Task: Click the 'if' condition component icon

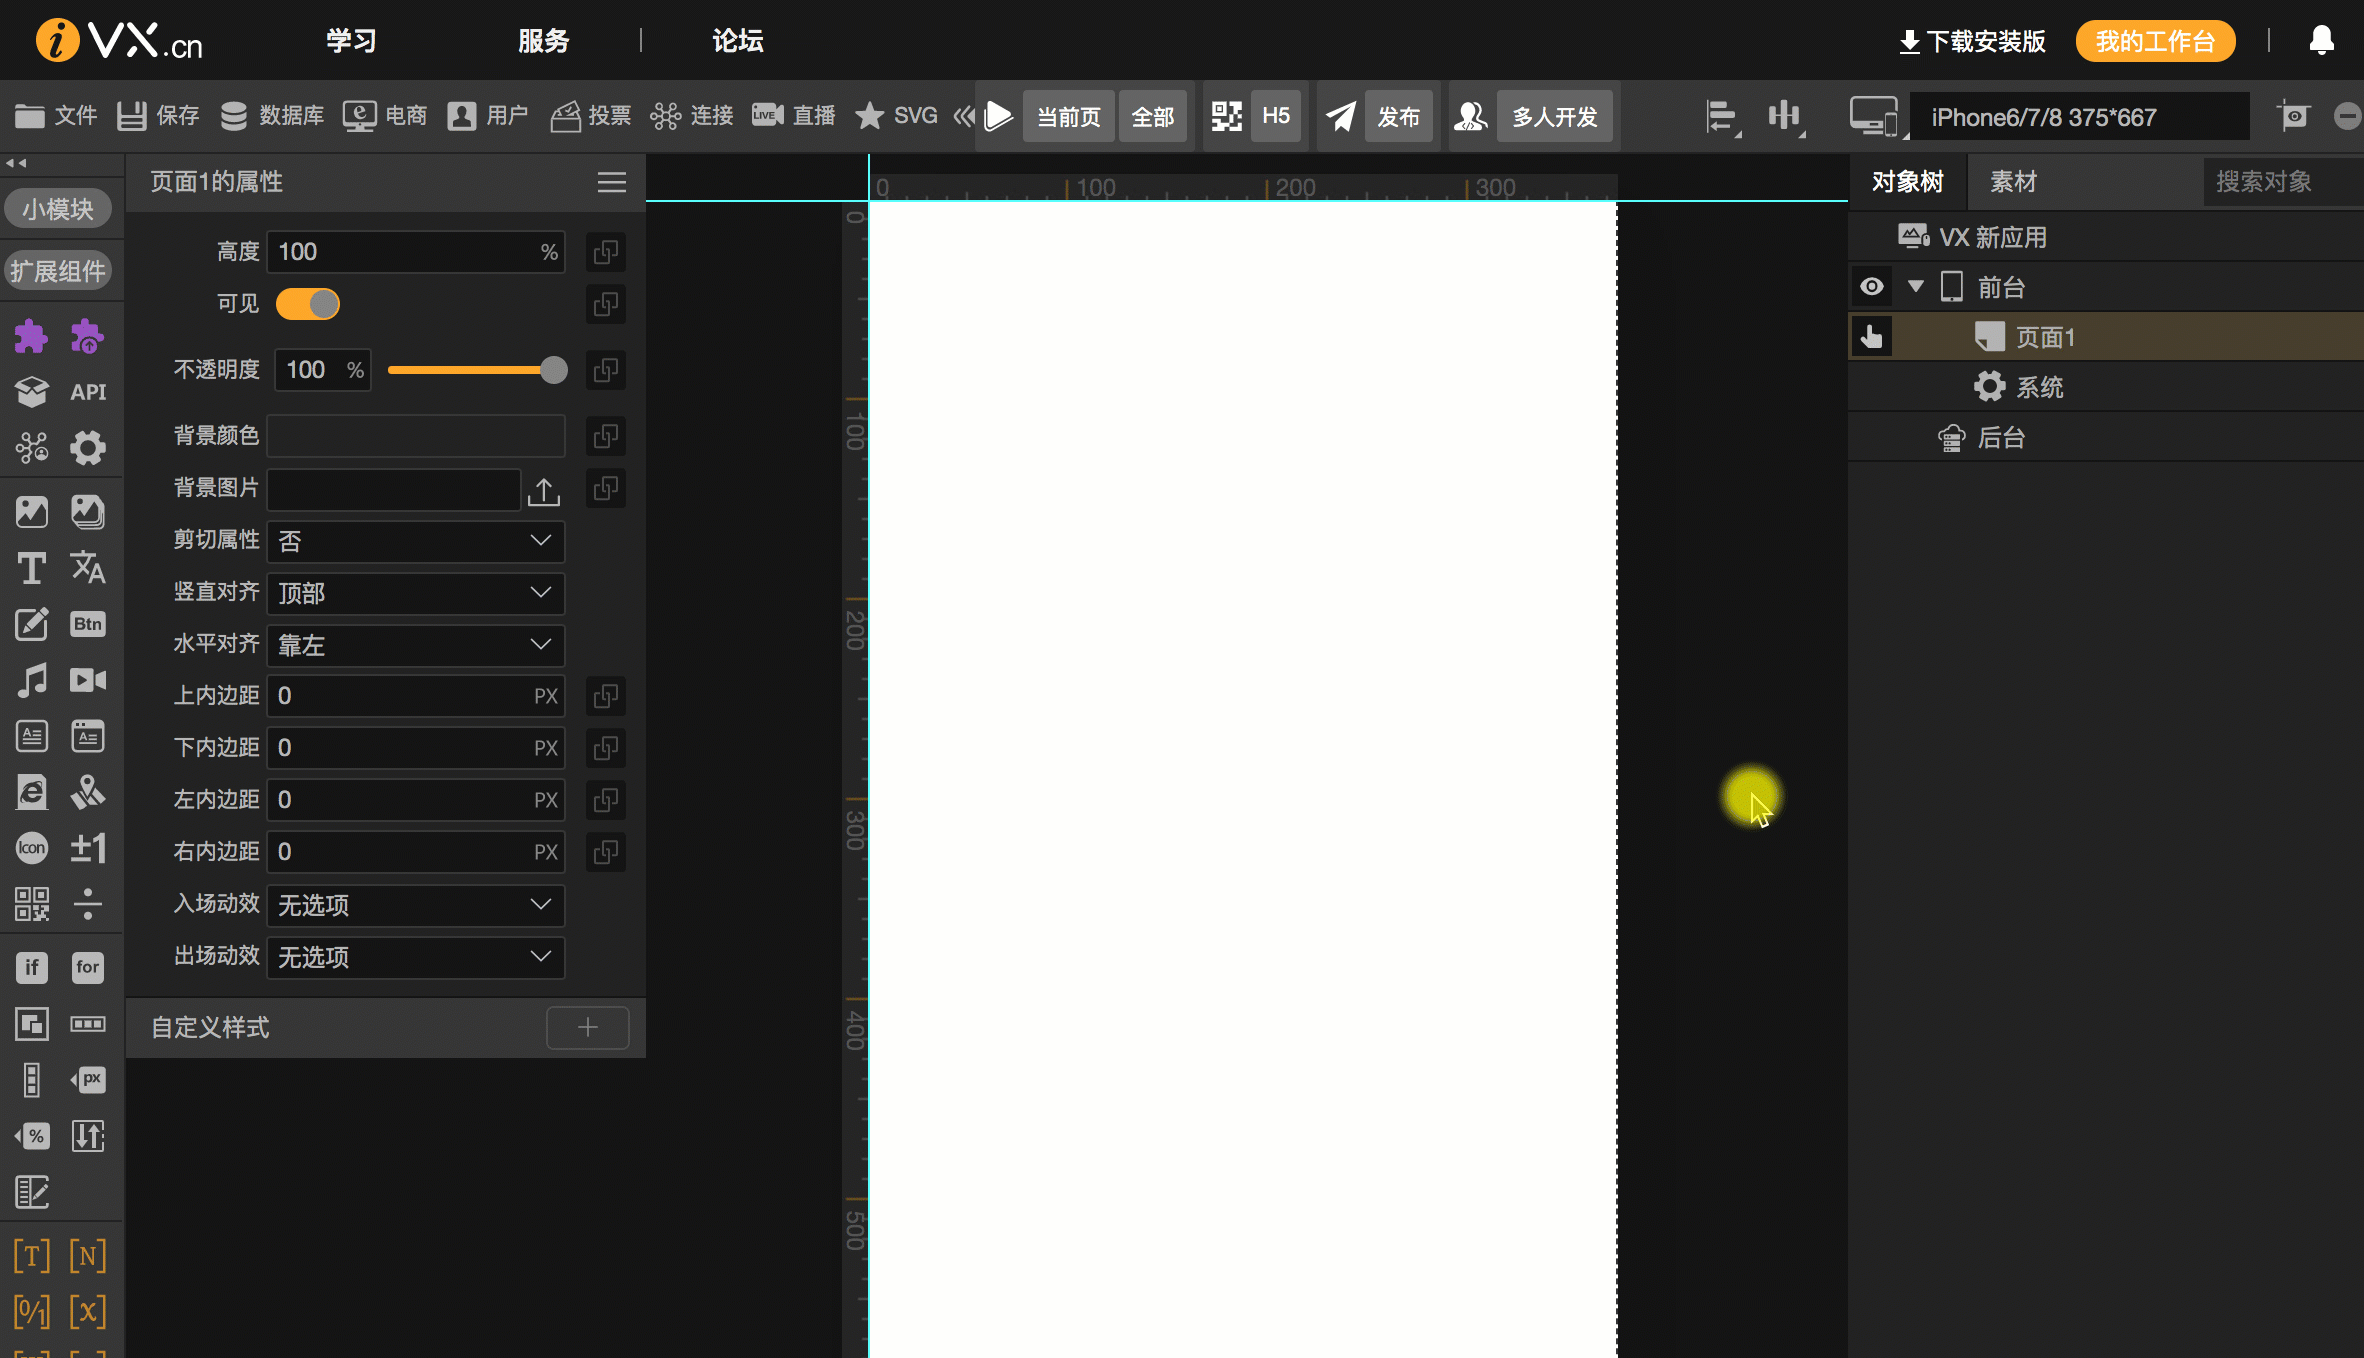Action: point(31,967)
